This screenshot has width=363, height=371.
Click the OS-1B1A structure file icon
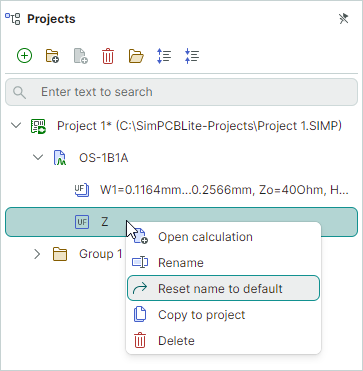(x=60, y=158)
